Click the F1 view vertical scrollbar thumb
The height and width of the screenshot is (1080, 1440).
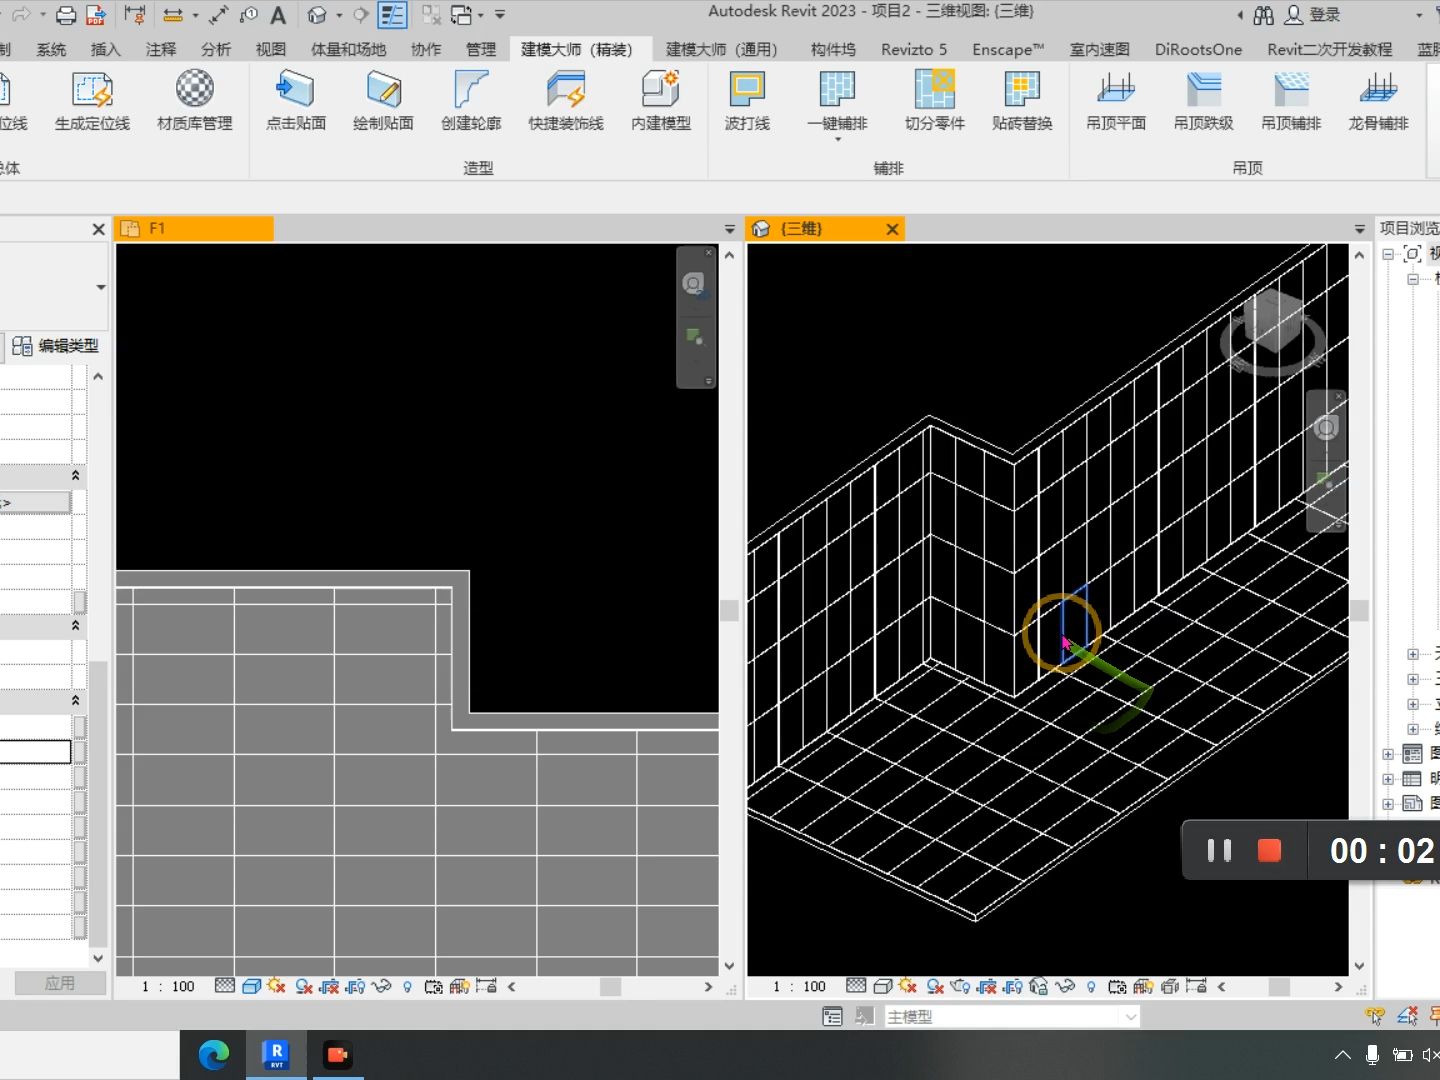click(729, 610)
